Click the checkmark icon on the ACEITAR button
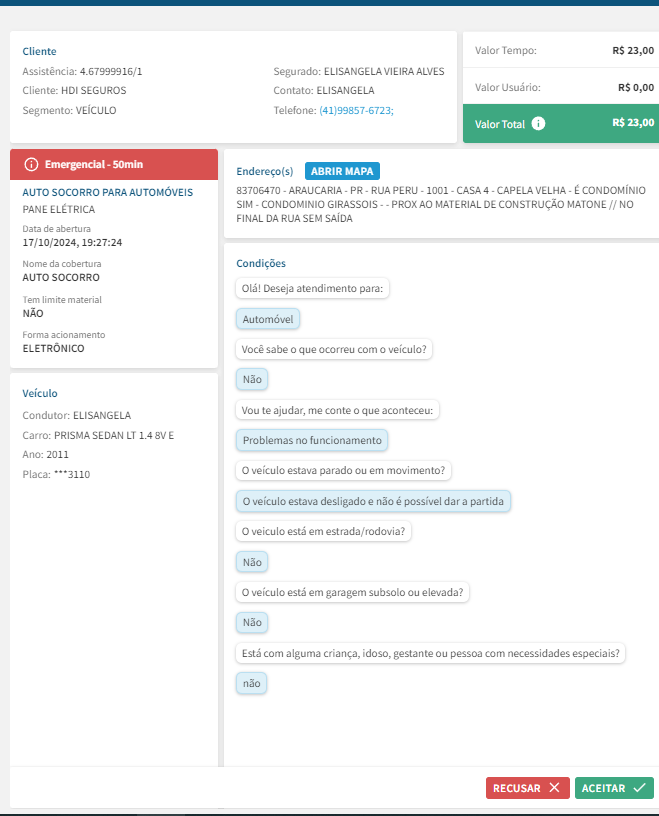This screenshot has width=659, height=816. (639, 788)
